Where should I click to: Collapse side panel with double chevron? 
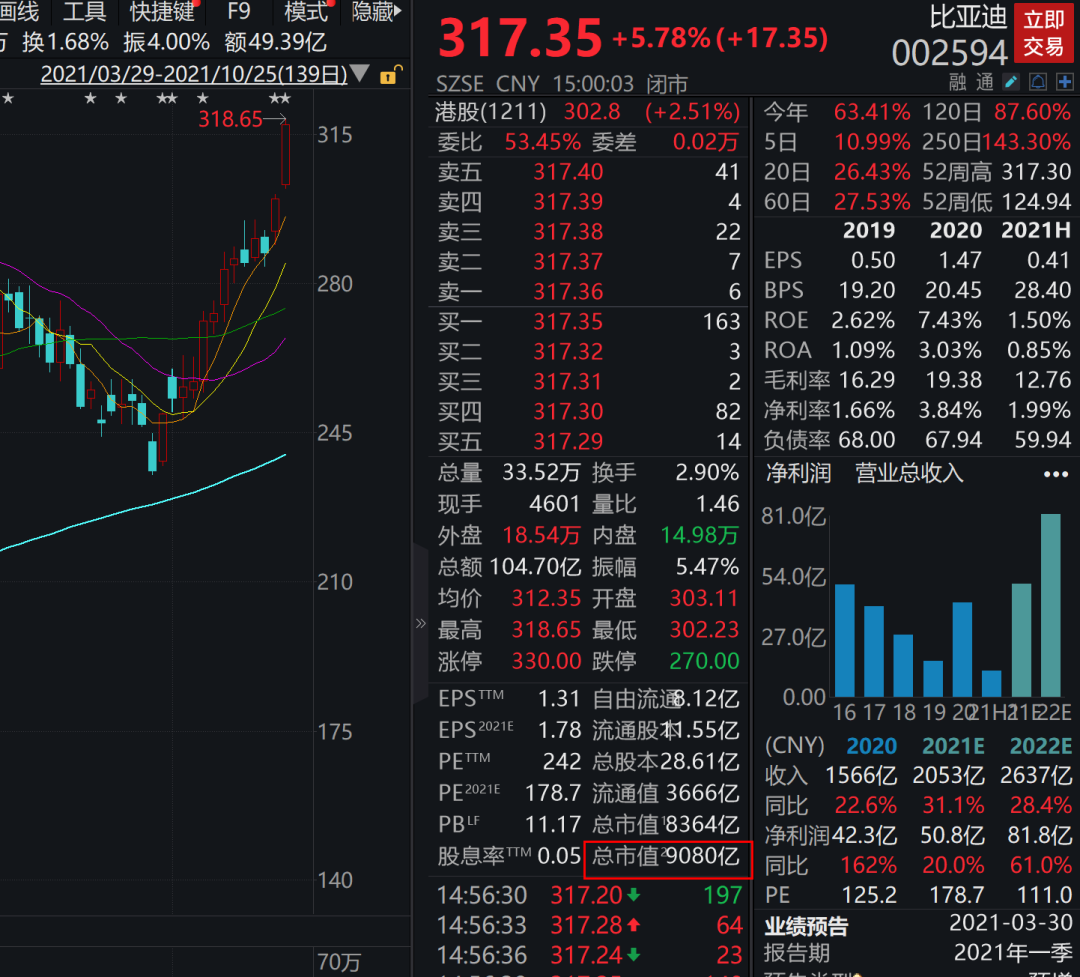pos(421,624)
